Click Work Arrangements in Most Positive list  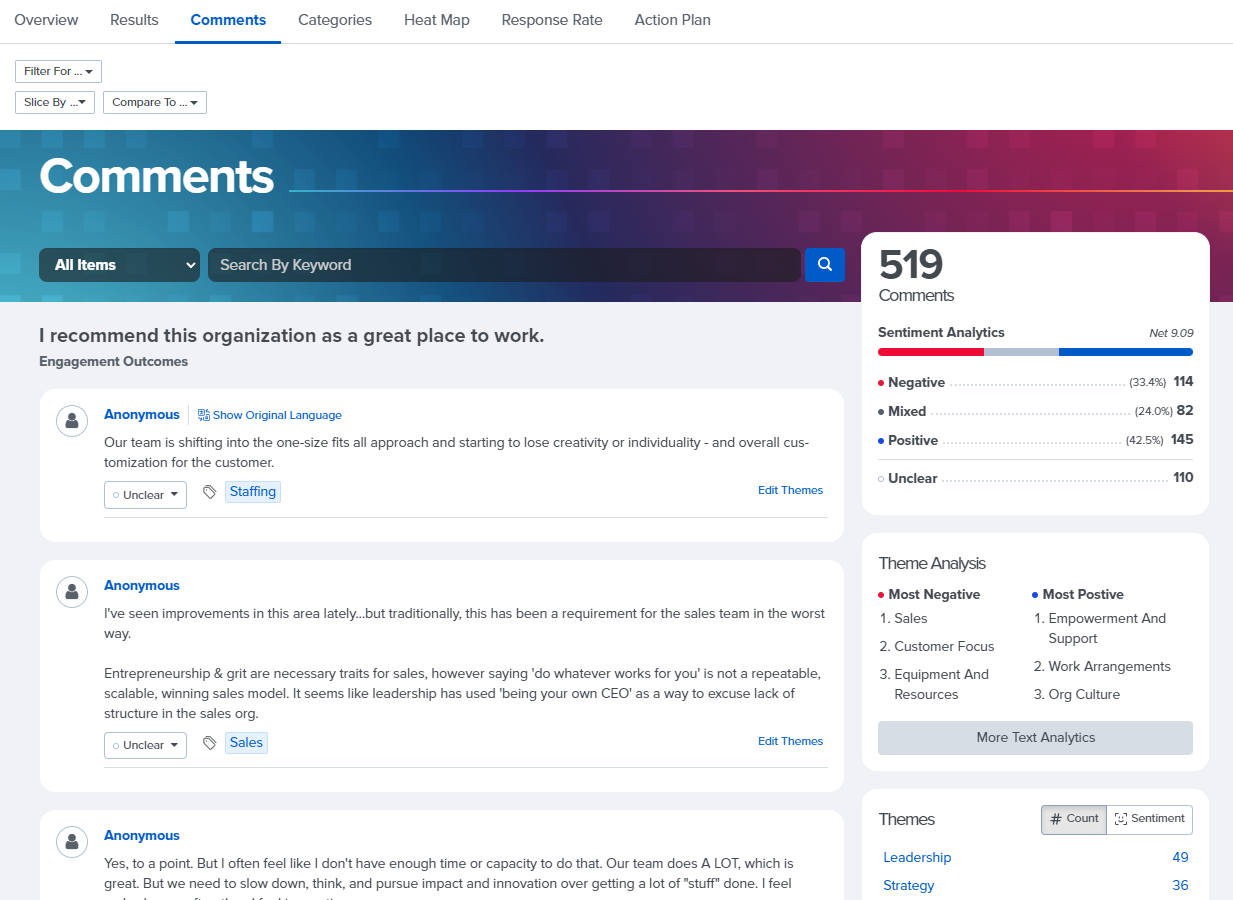(1109, 666)
